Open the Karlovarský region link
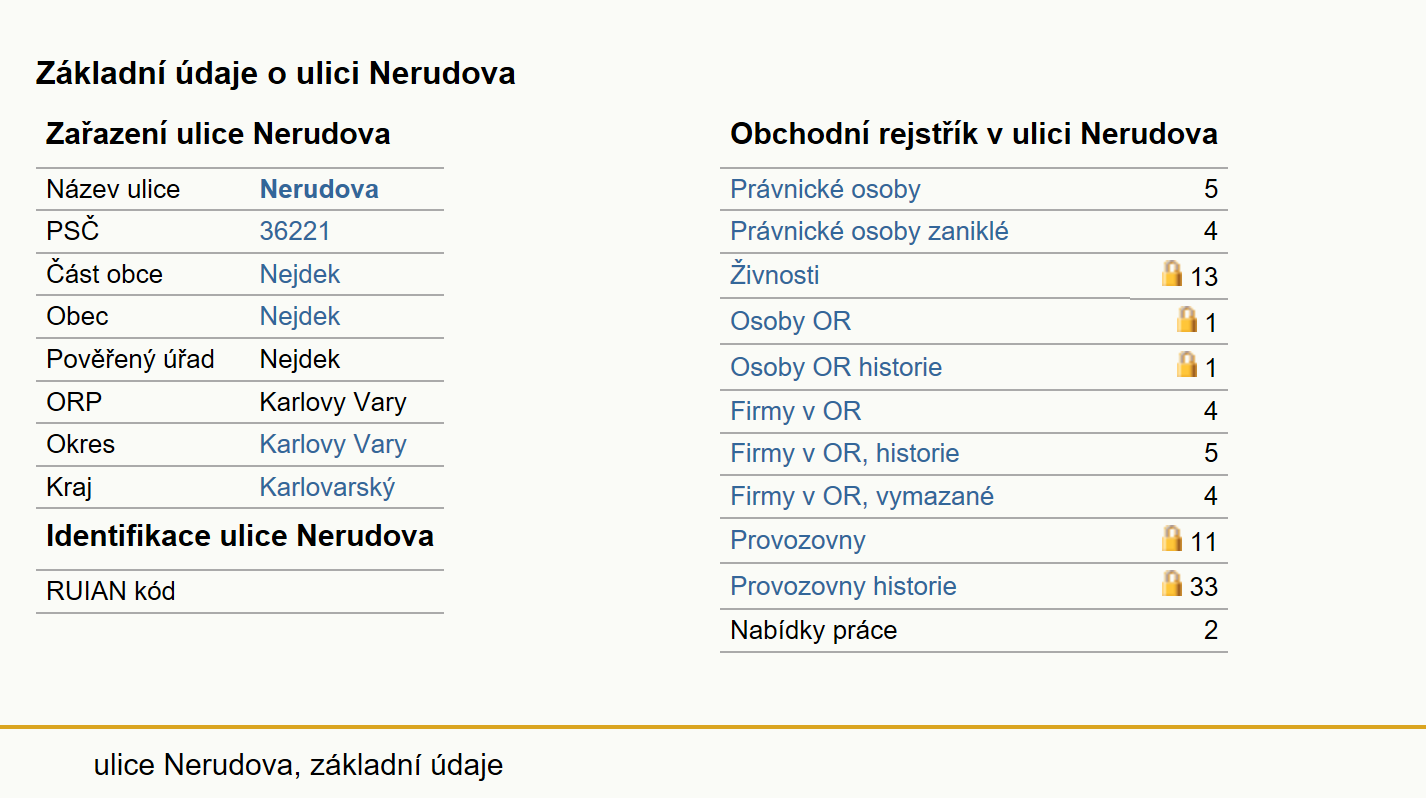This screenshot has width=1426, height=798. [x=328, y=487]
